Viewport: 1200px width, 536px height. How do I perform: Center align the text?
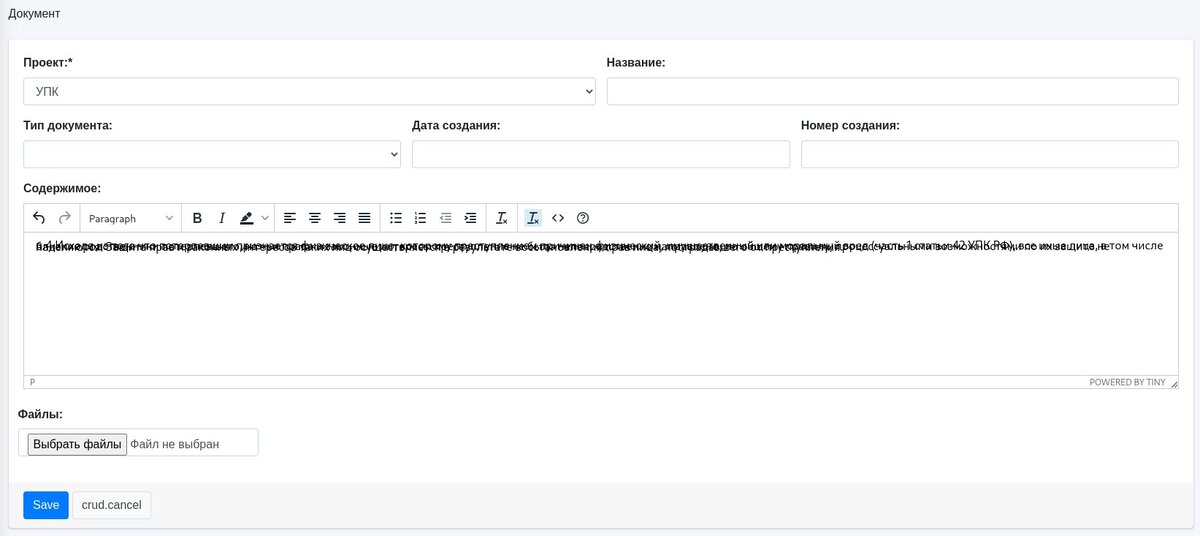point(315,218)
